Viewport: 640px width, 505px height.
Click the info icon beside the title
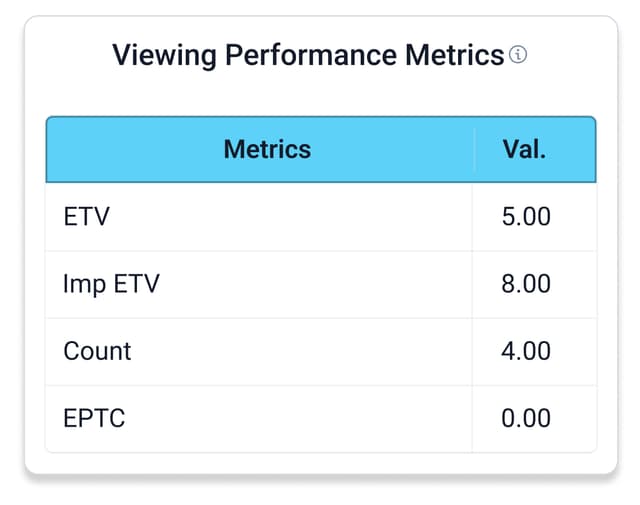(x=517, y=55)
